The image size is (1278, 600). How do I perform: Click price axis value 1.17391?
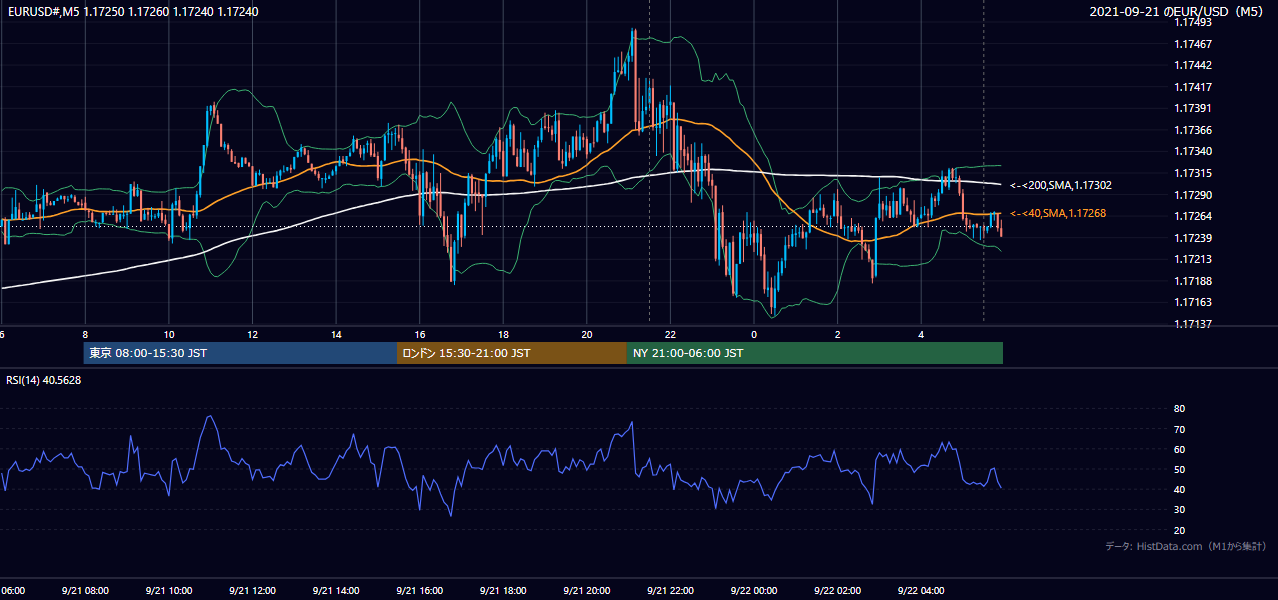(x=1194, y=108)
